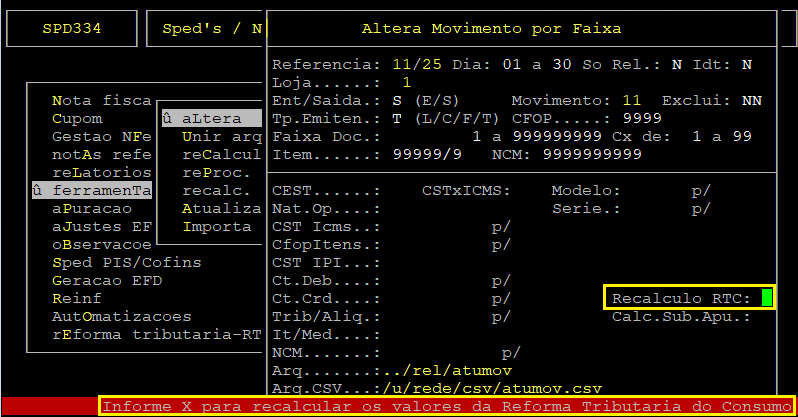The width and height of the screenshot is (798, 417).
Task: Click the highlighted ferramenTa menu item
Action: 92,191
